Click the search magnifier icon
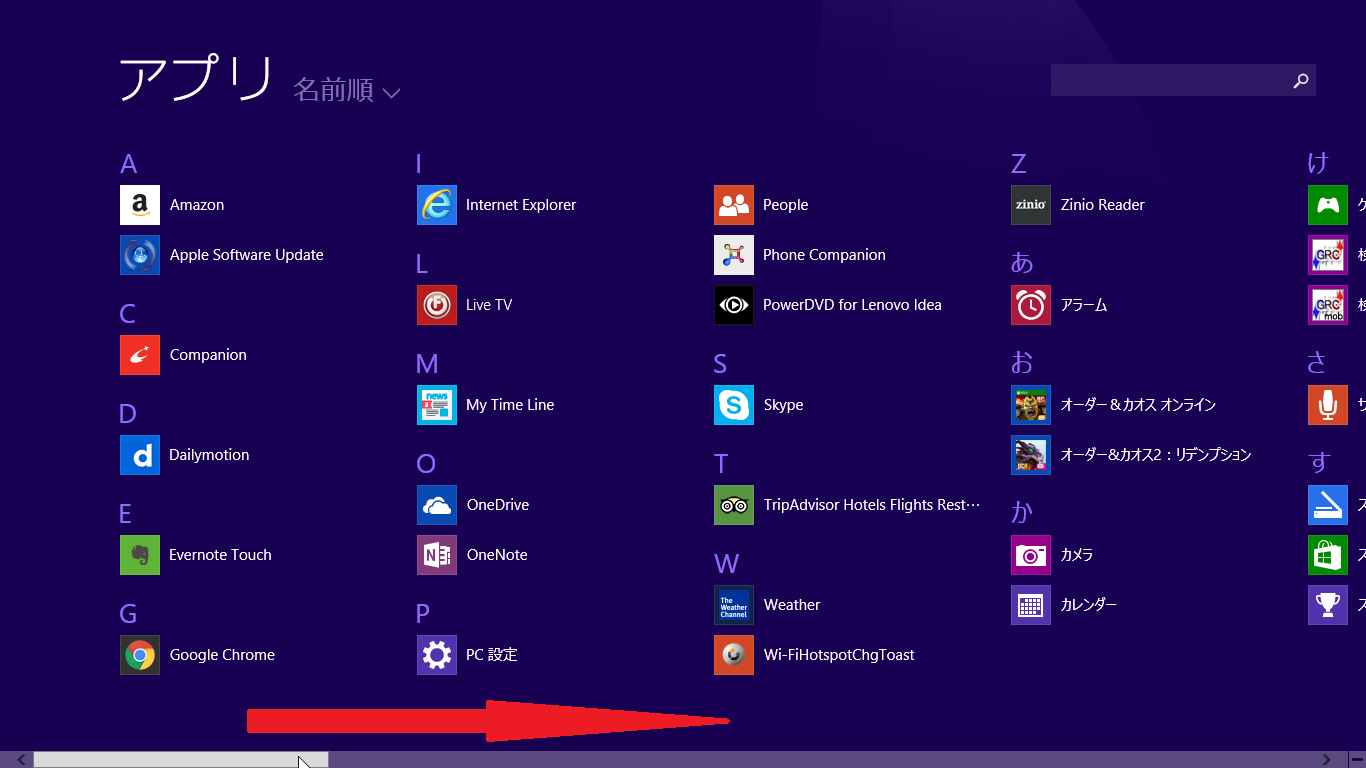Viewport: 1366px width, 768px height. pos(1300,81)
